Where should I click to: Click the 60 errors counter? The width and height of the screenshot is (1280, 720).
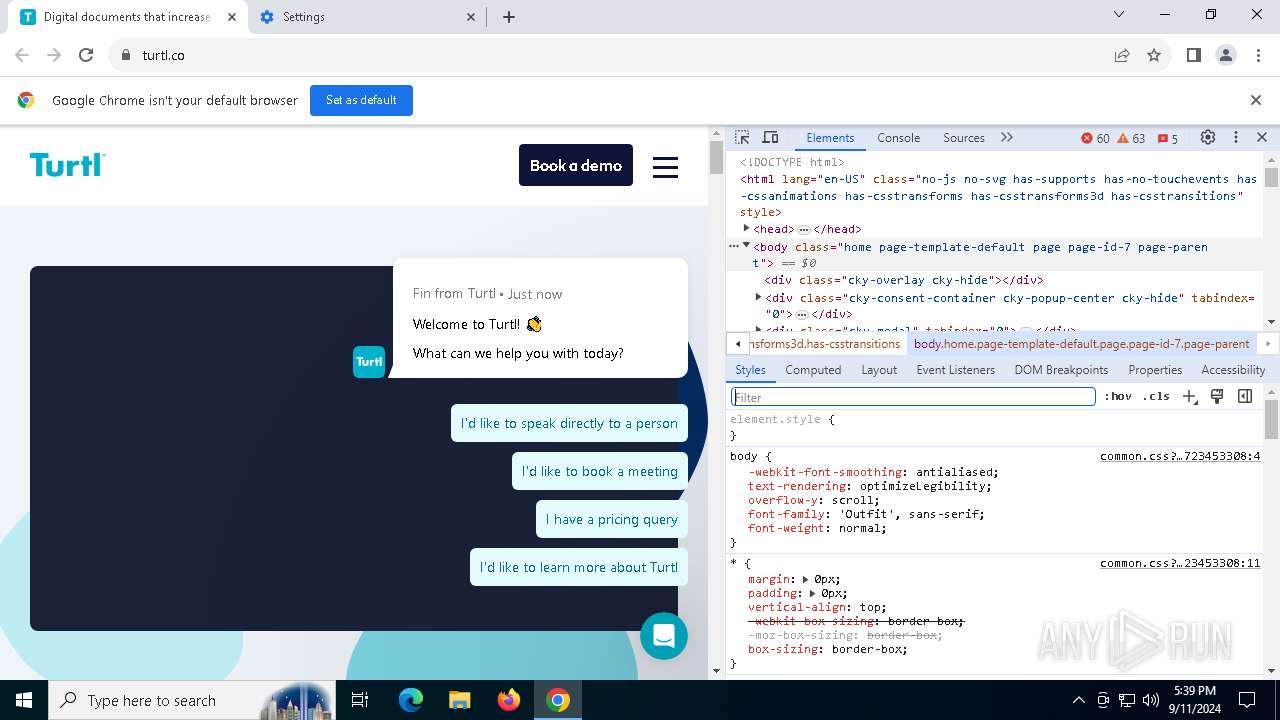click(1095, 139)
